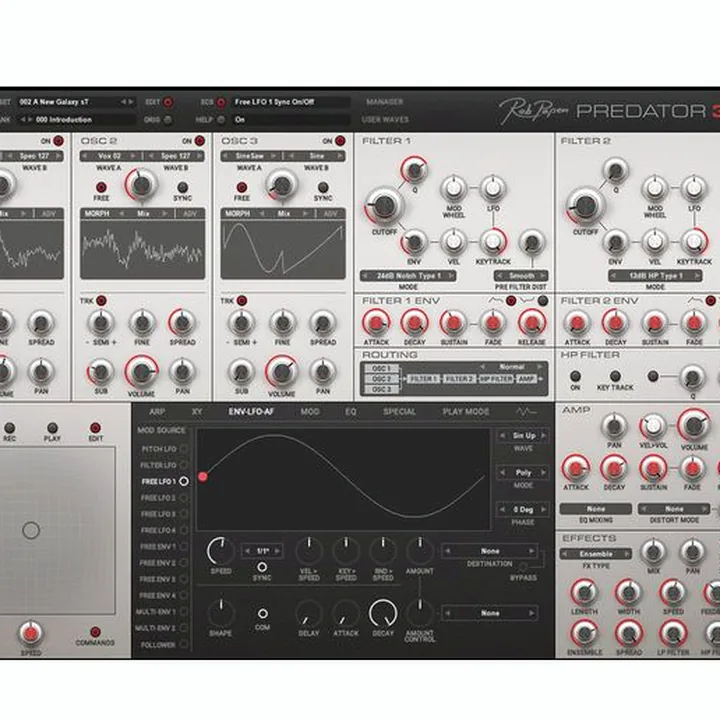Switch to the EQ tab

click(350, 412)
